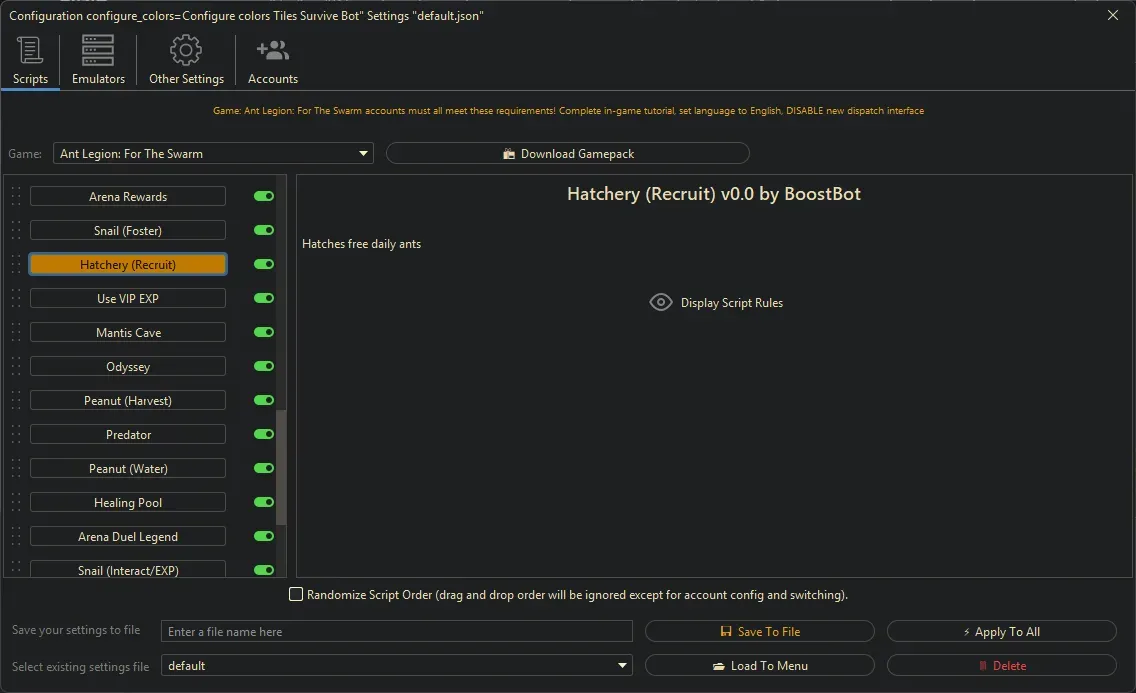Click drag handle beside Peanut (Water)
The width and height of the screenshot is (1136, 693).
[16, 469]
